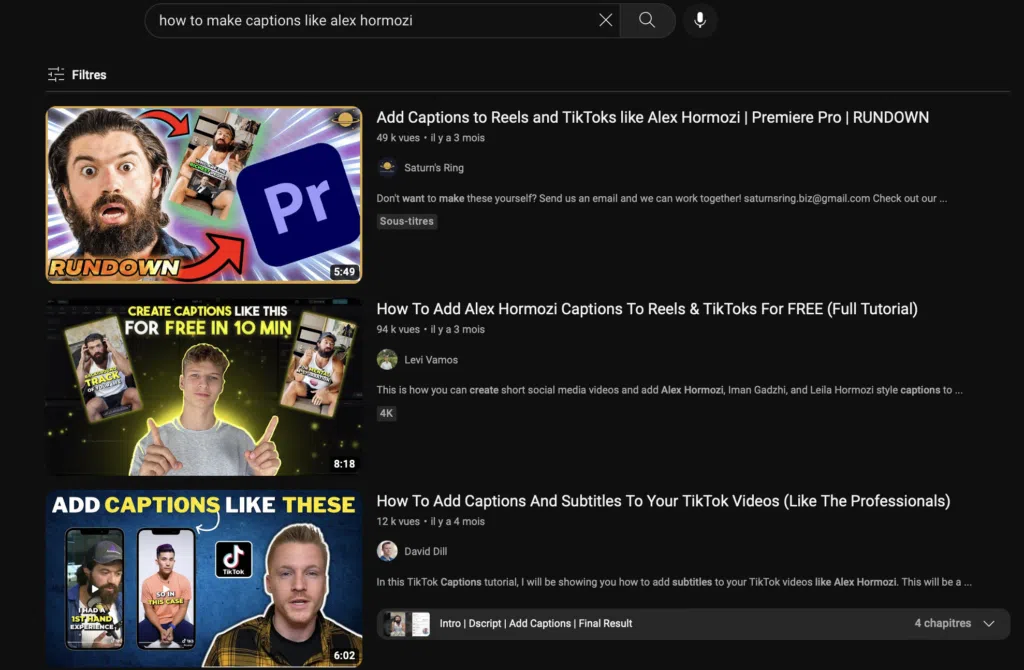1024x670 pixels.
Task: Visit the David Dill channel name
Action: [x=426, y=551]
